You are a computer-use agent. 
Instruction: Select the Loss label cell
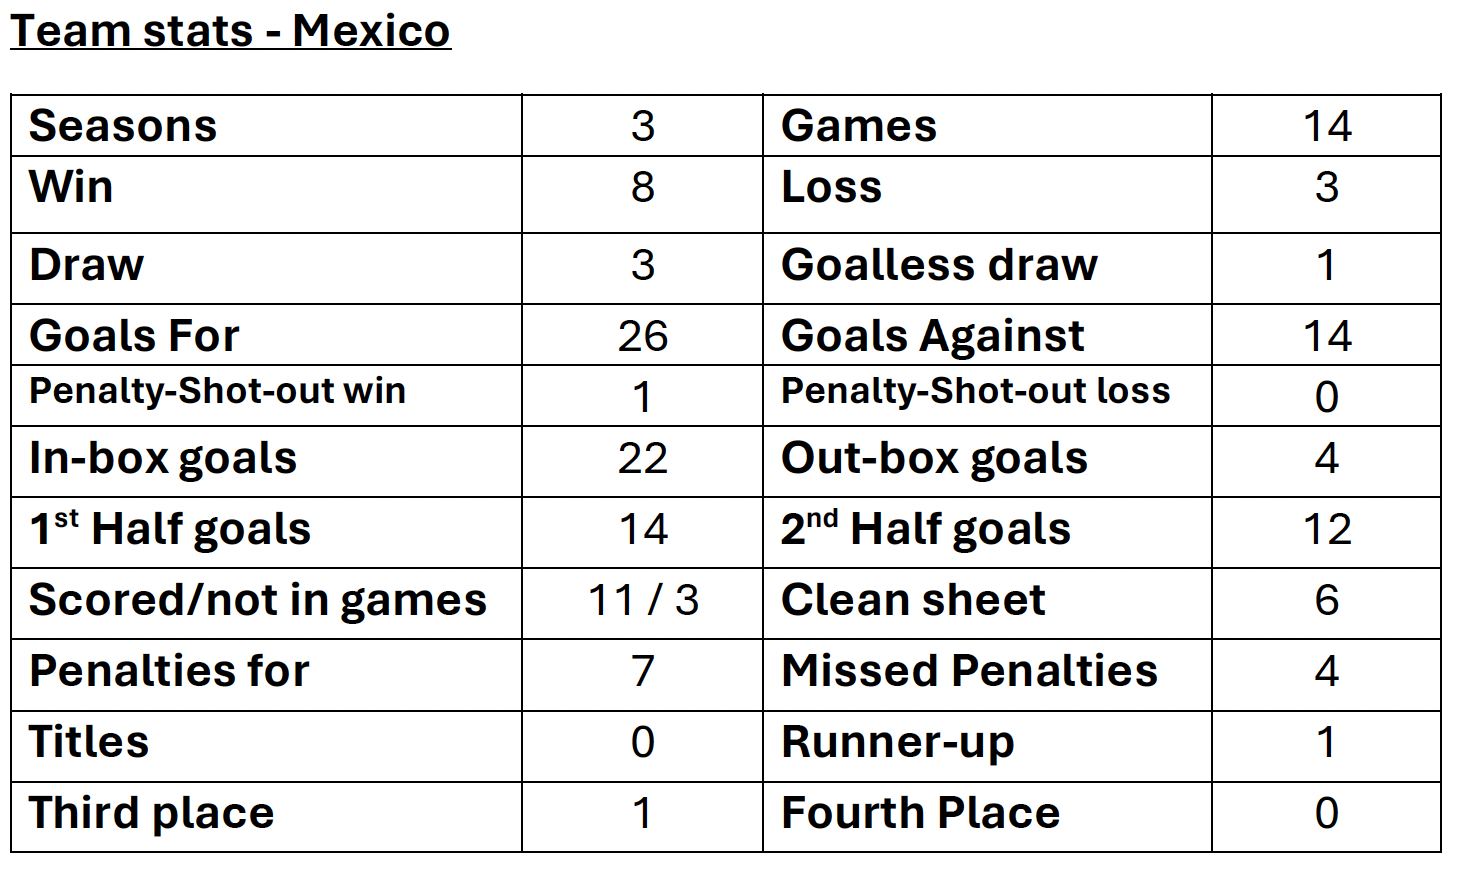coord(987,195)
